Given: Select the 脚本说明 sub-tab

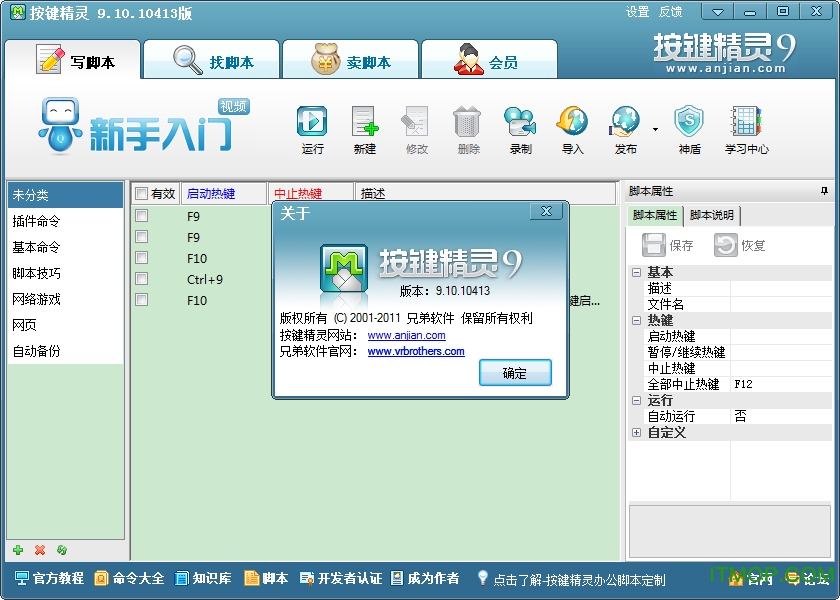Looking at the screenshot, I should (711, 215).
